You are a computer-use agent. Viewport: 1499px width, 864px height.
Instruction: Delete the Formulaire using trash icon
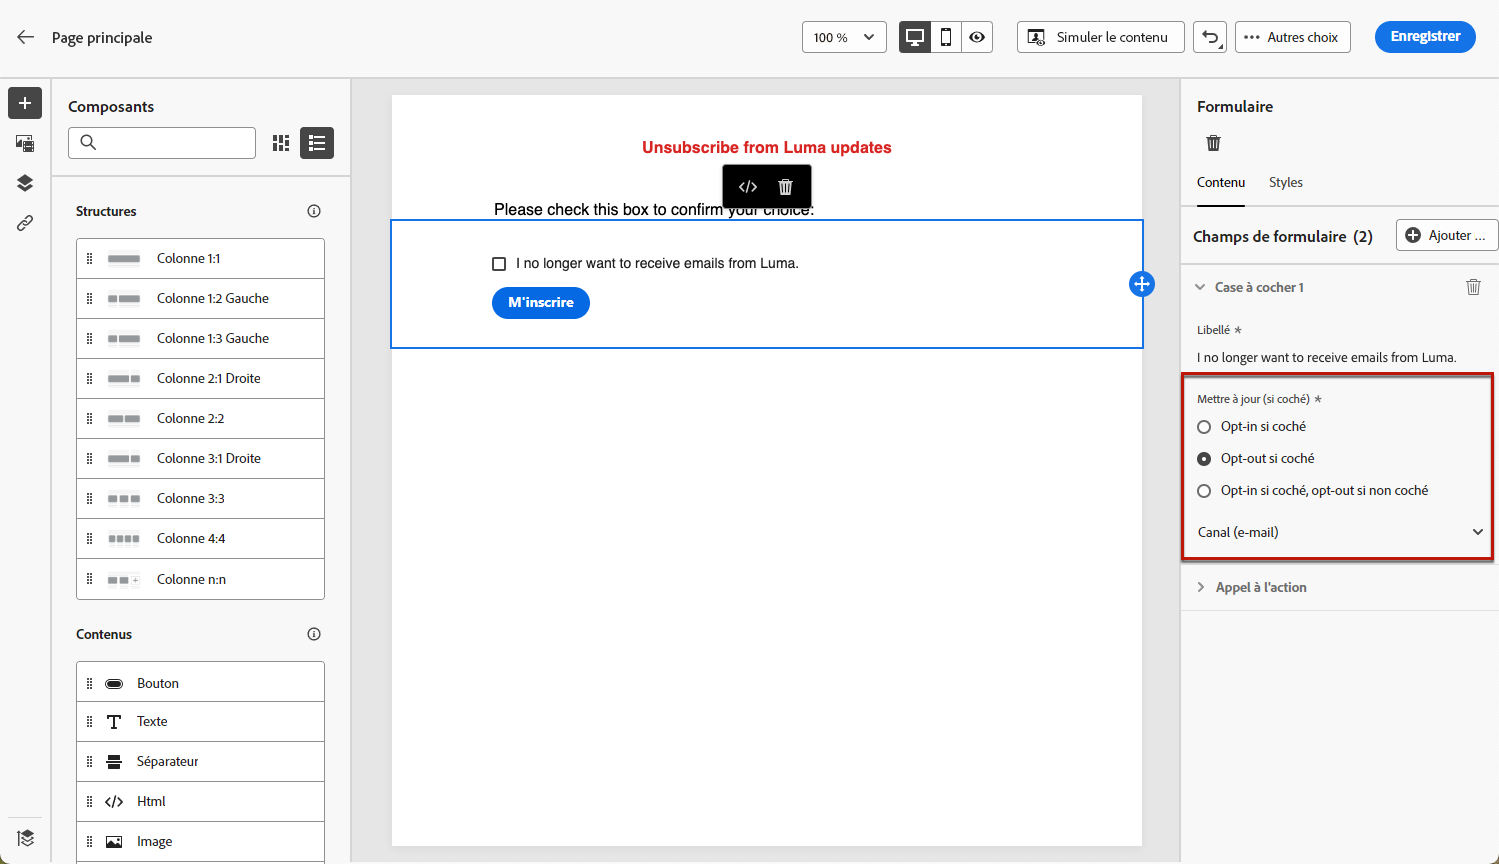1214,143
